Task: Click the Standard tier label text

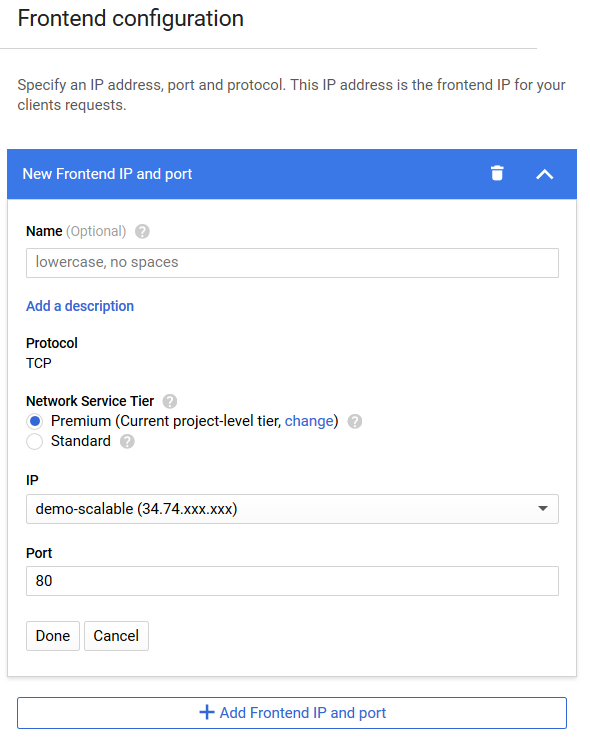Action: (x=81, y=441)
